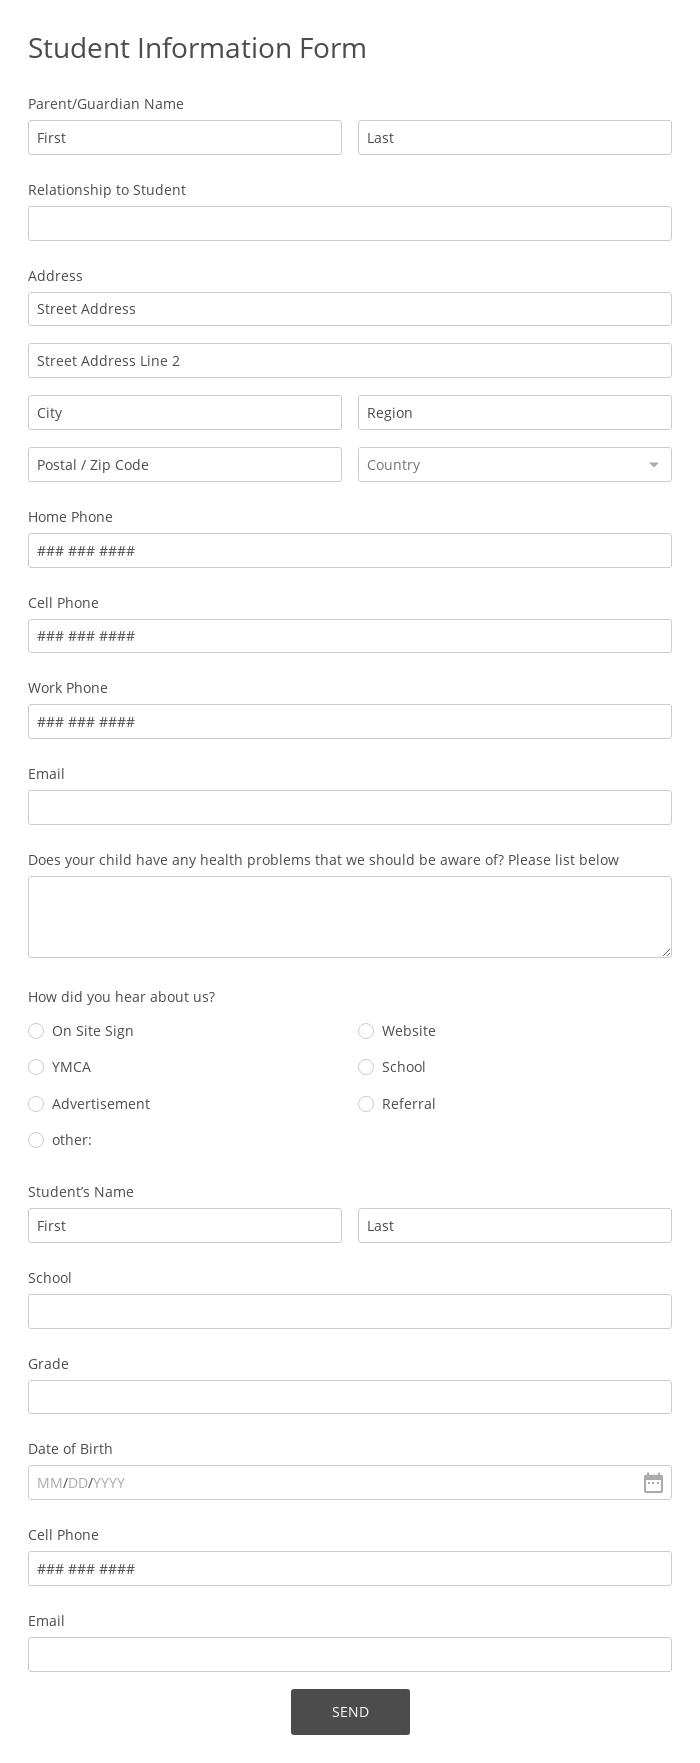Select the Advertisement option
Image resolution: width=700 pixels, height=1763 pixels.
click(x=36, y=1104)
